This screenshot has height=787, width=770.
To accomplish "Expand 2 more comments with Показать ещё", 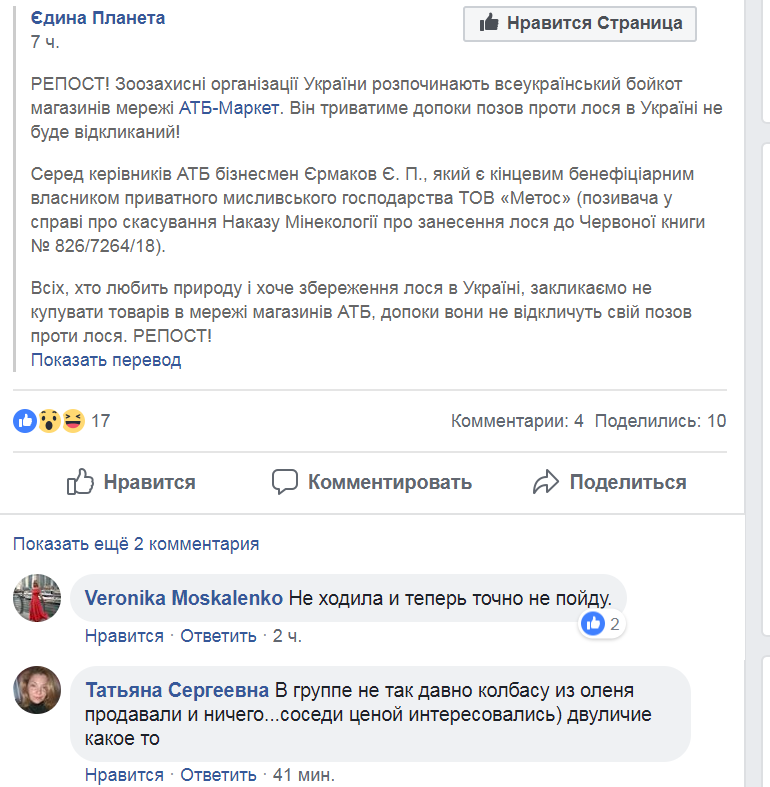I will 136,544.
